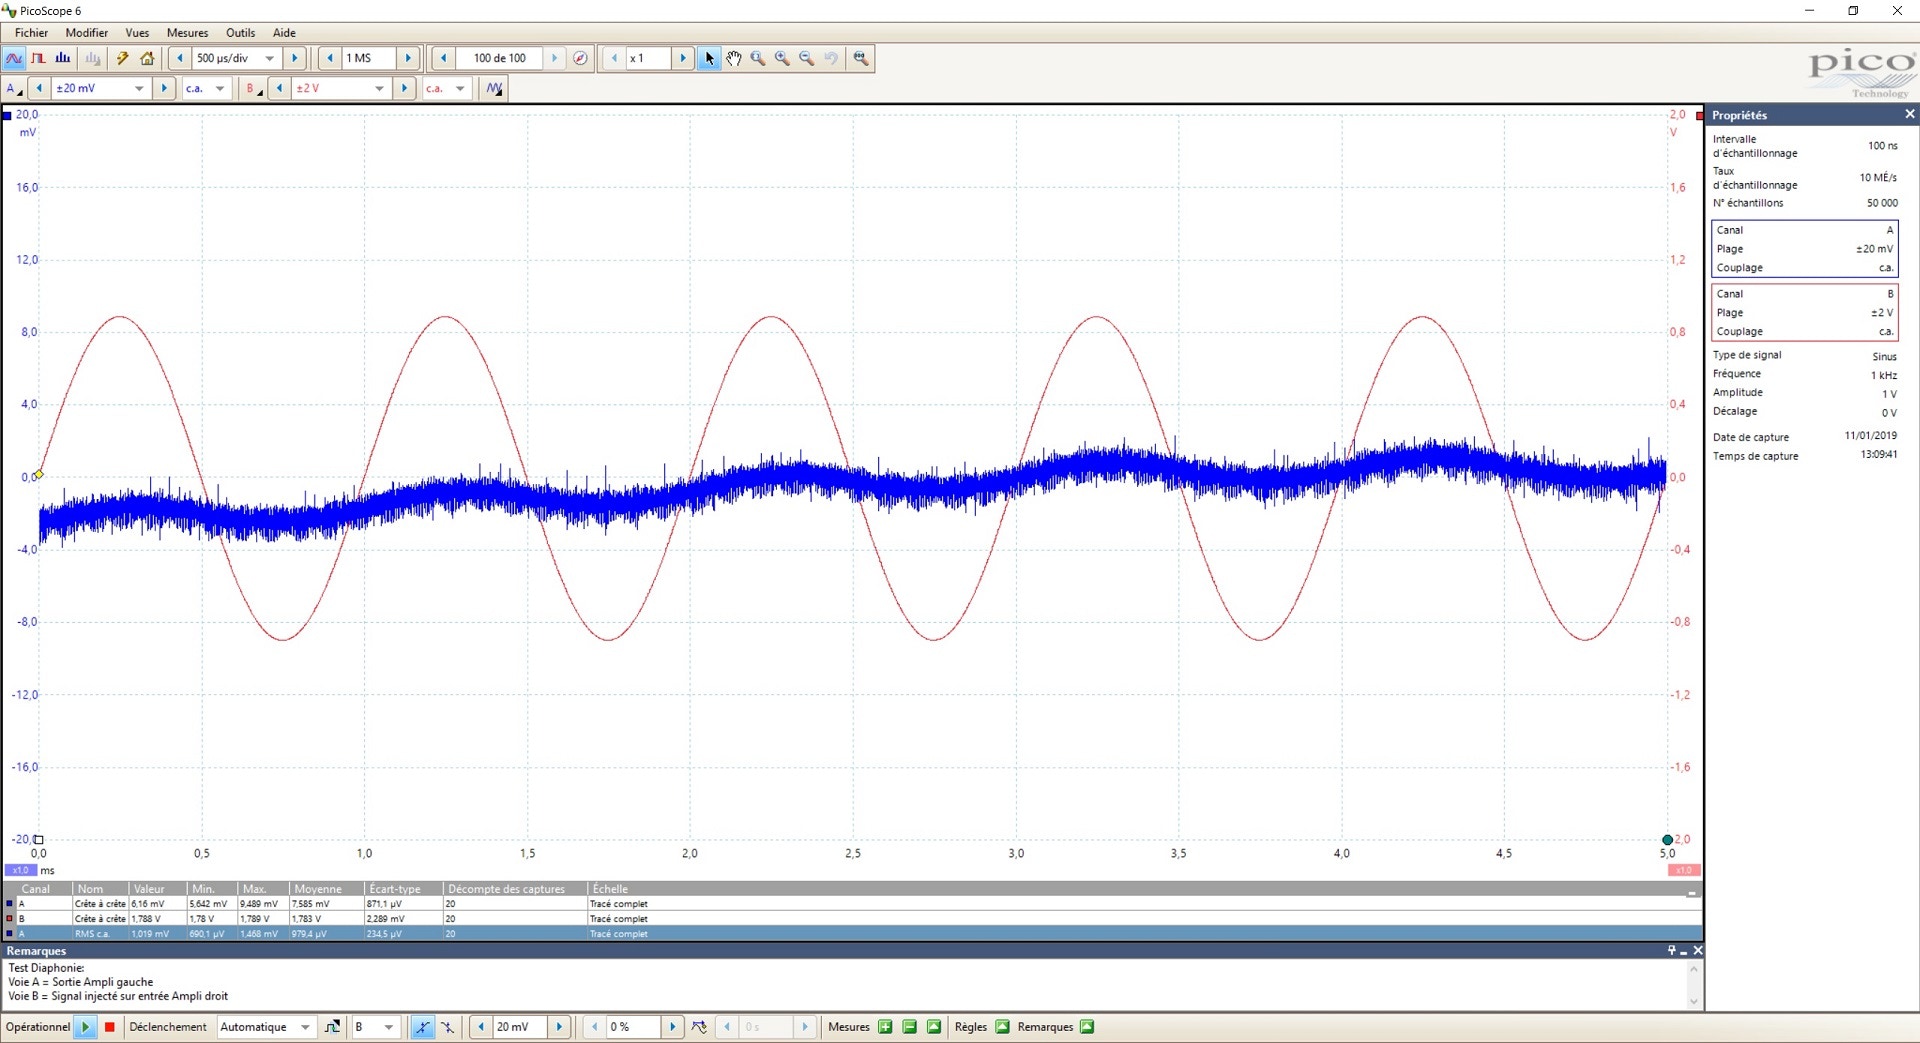Screen dimensions: 1920x1043
Task: Click Channel B red axis scale button
Action: (x=1684, y=870)
